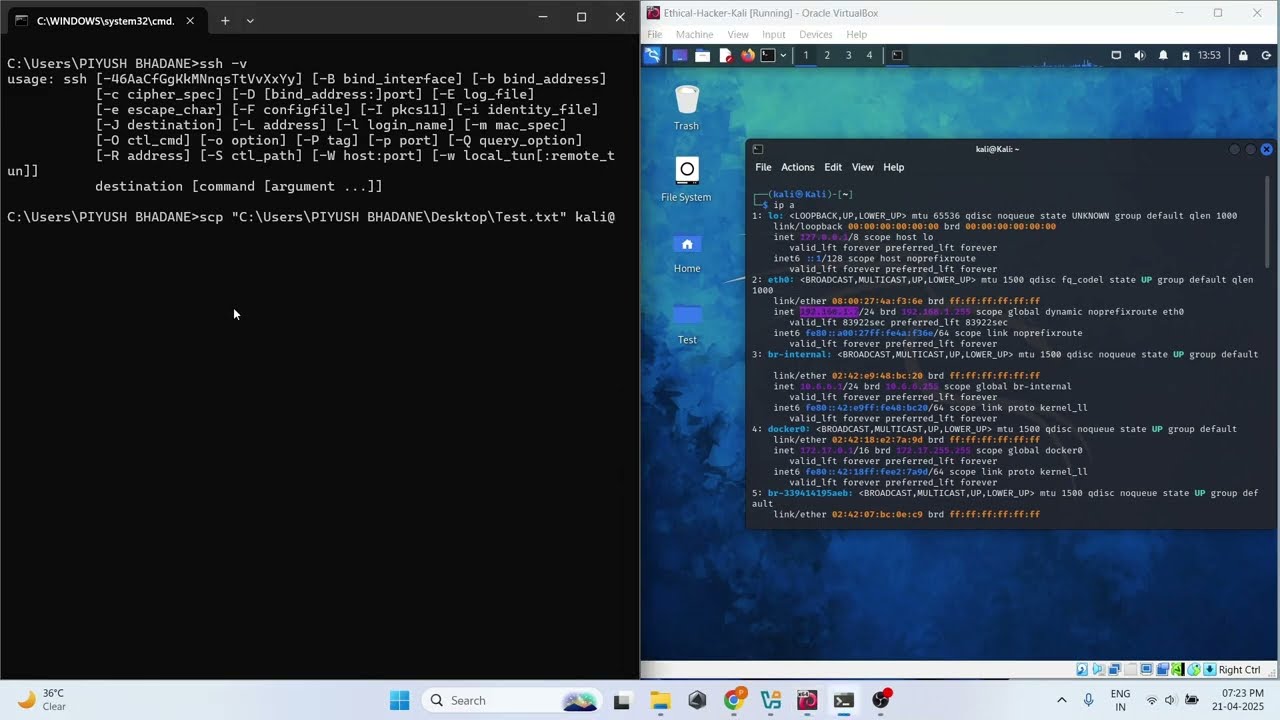The height and width of the screenshot is (720, 1280).
Task: Switch to Kali workspace 4
Action: click(869, 55)
